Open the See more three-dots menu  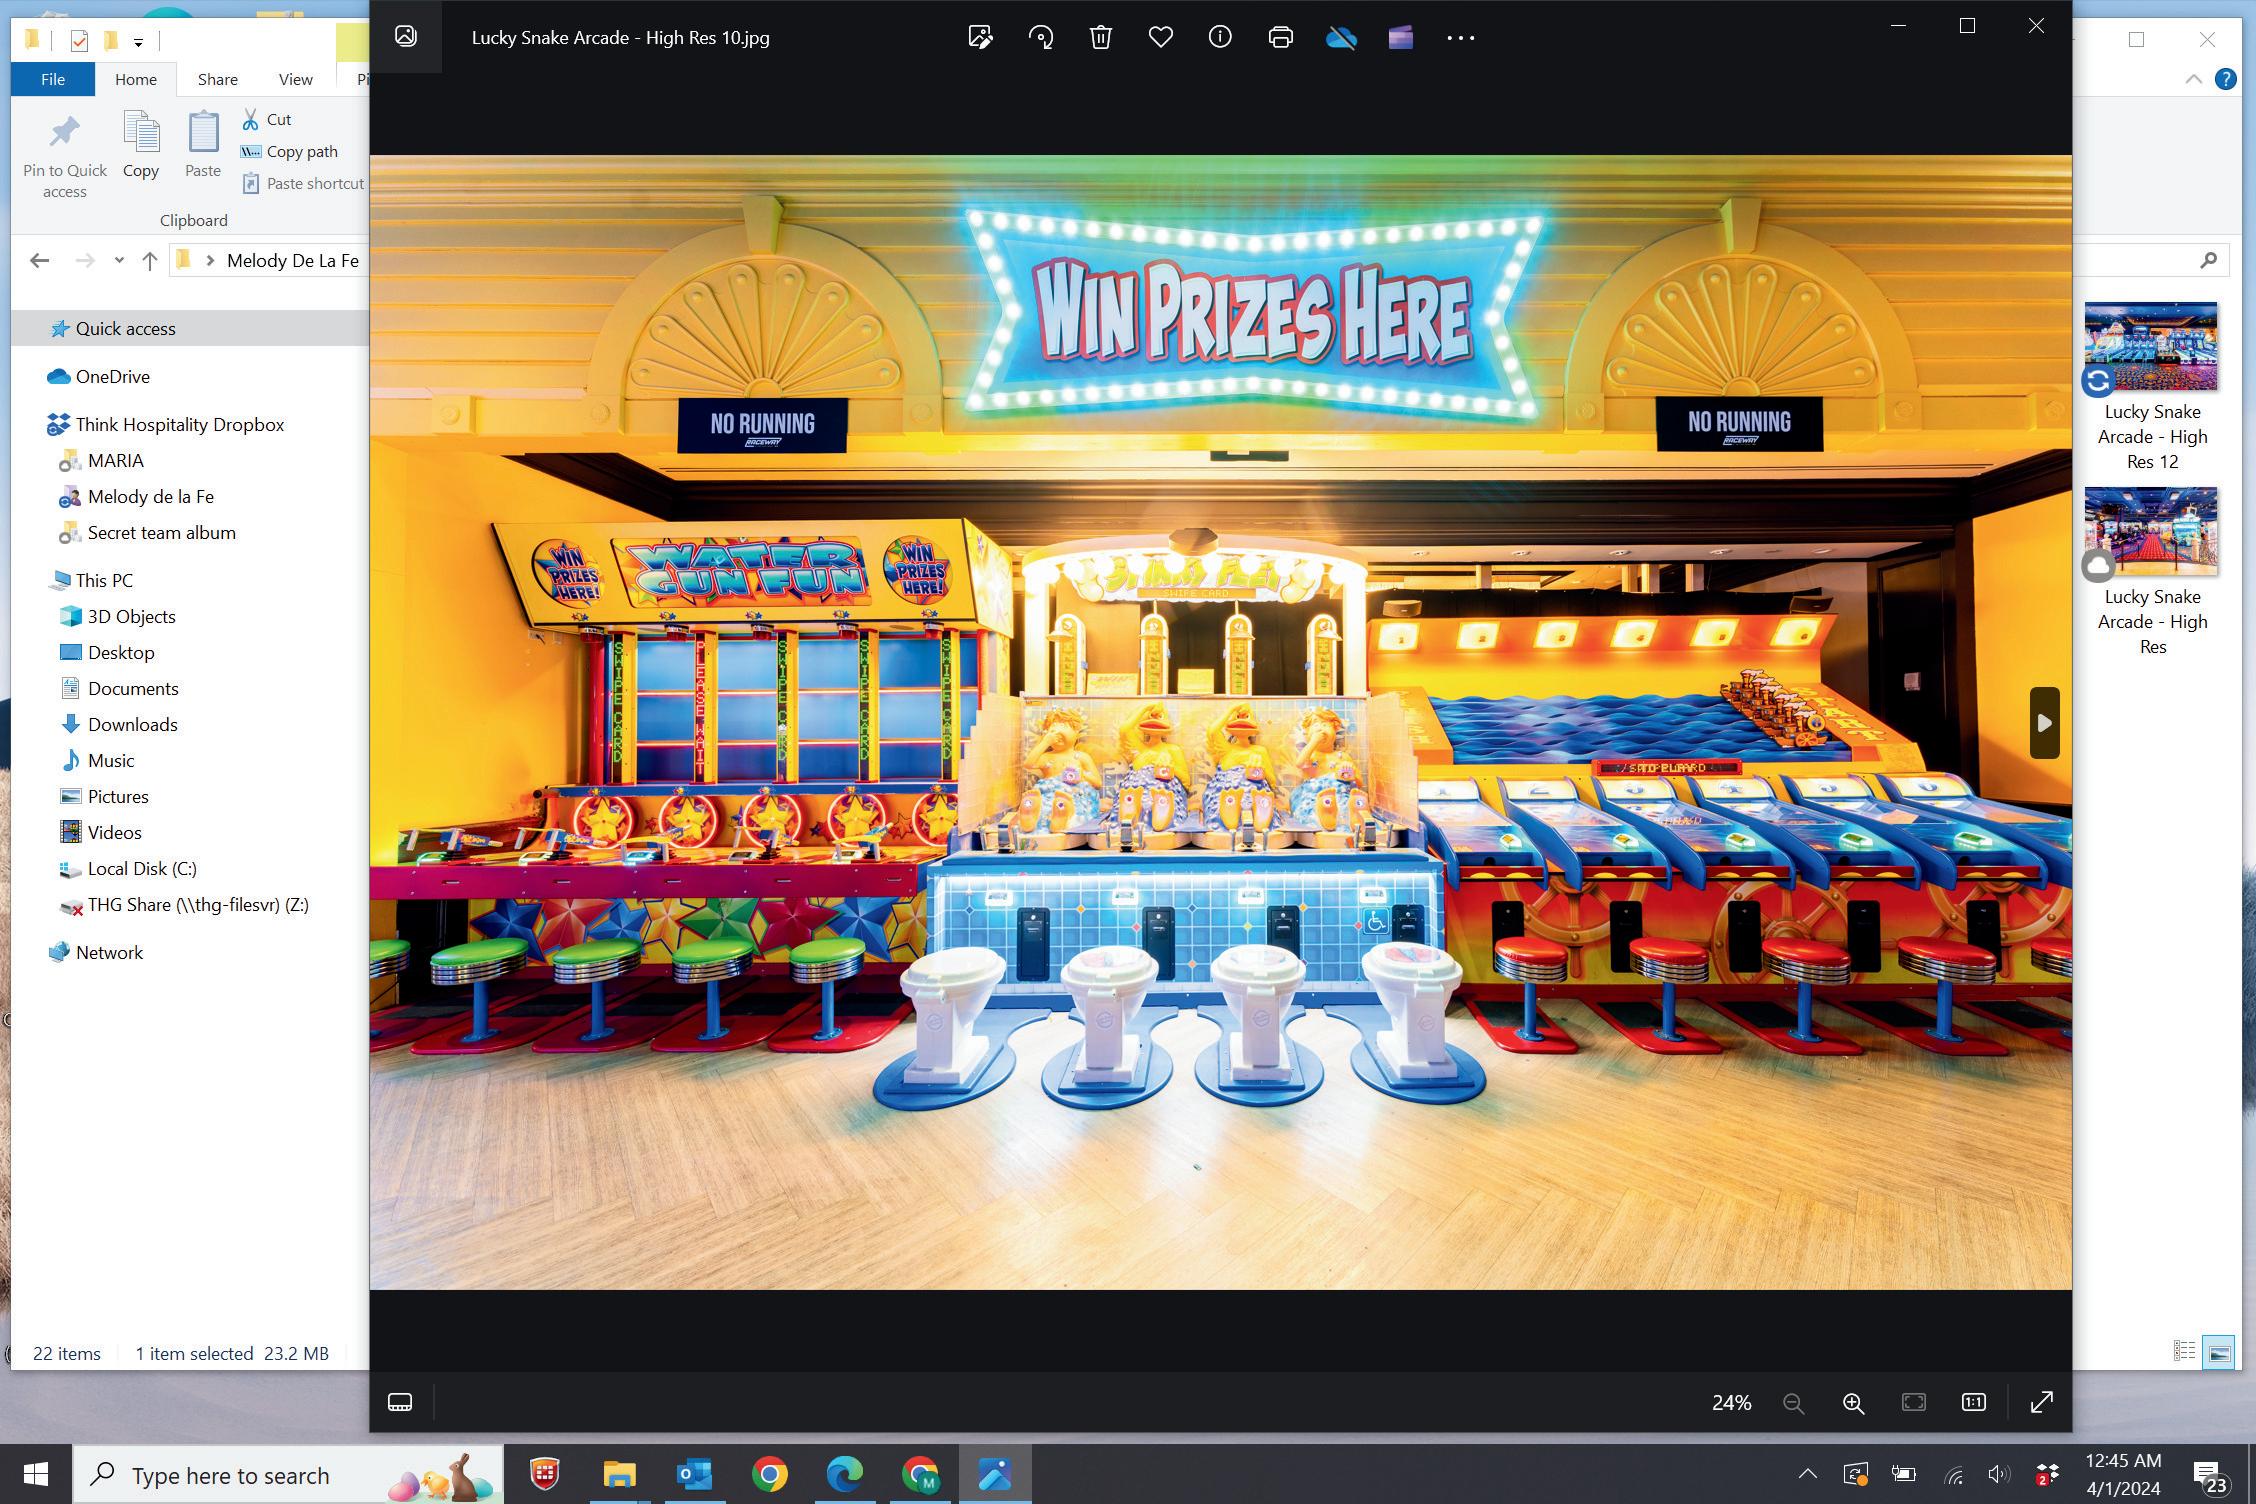click(x=1460, y=38)
